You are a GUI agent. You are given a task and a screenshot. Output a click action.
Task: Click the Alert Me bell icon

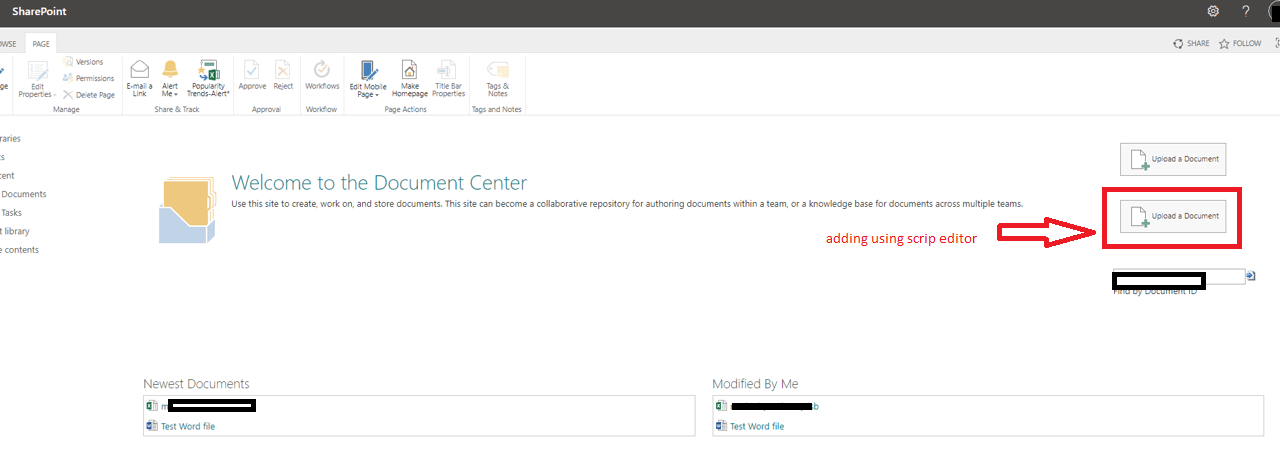[x=170, y=69]
